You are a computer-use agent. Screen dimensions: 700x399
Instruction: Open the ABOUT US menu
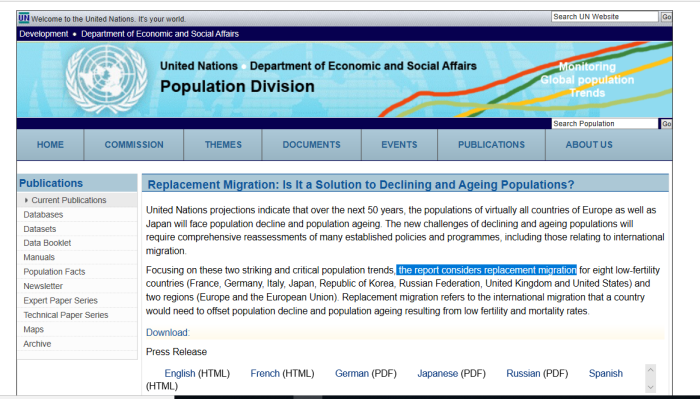[x=589, y=145]
